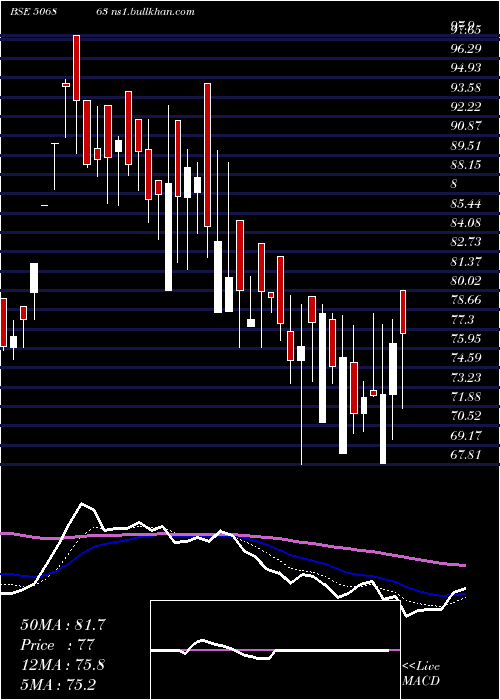This screenshot has height=700, width=500.
Task: Click the 50MA : 81.7 readout
Action: [63, 625]
